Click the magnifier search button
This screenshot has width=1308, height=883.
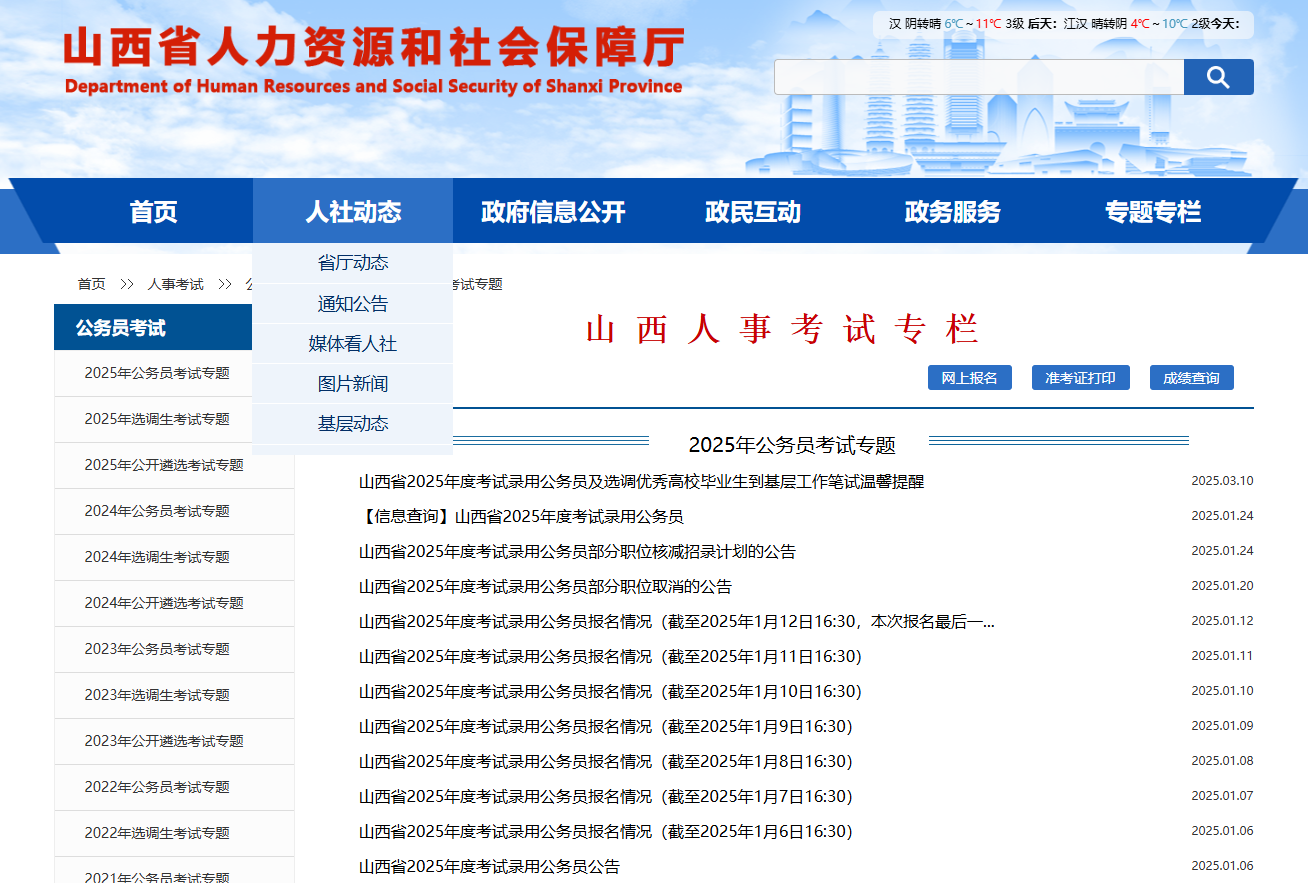[x=1218, y=77]
